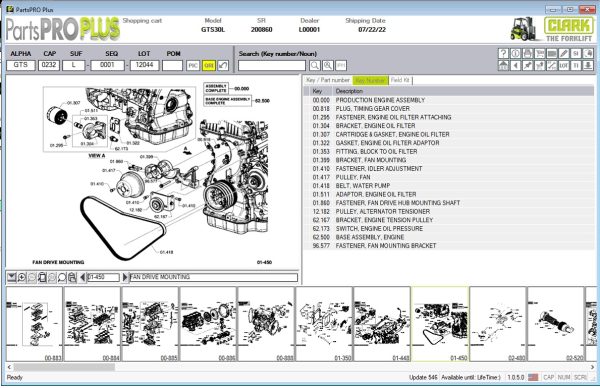Viewport: 600px width, 388px height.
Task: Go to next diagram page arrow
Action: [x=125, y=277]
